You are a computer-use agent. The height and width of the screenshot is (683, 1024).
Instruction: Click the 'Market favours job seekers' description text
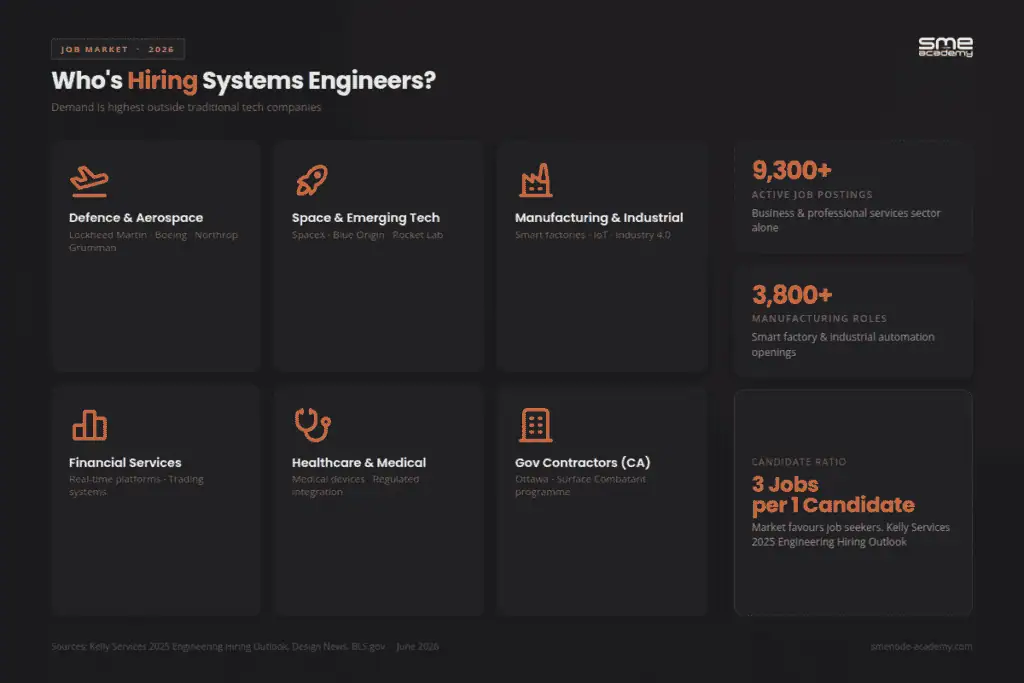point(850,534)
